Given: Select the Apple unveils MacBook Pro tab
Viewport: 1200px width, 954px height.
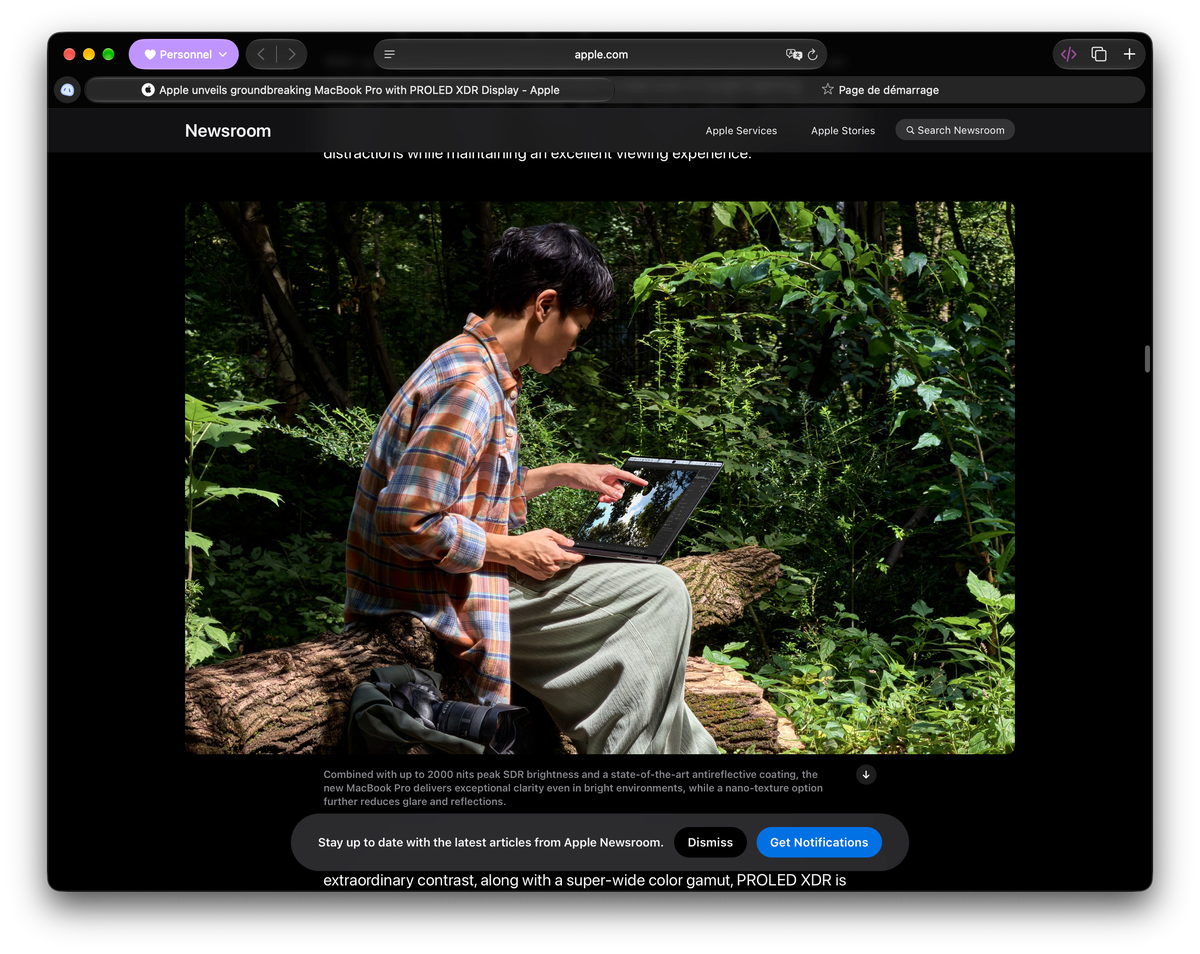Looking at the screenshot, I should (350, 89).
